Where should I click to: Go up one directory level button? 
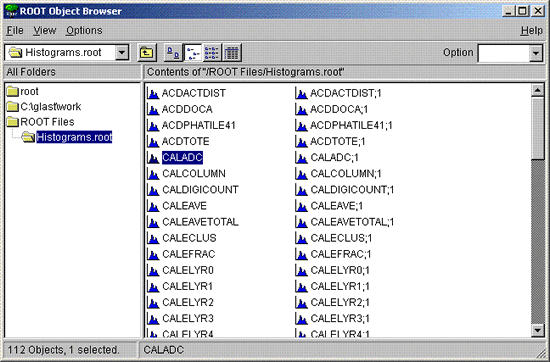(147, 53)
